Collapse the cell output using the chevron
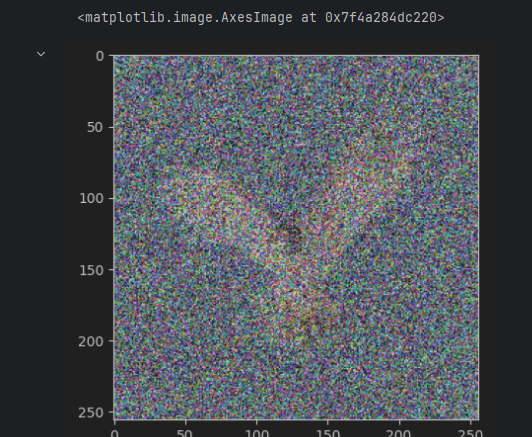Viewport: 532px width, 437px height. [x=41, y=54]
